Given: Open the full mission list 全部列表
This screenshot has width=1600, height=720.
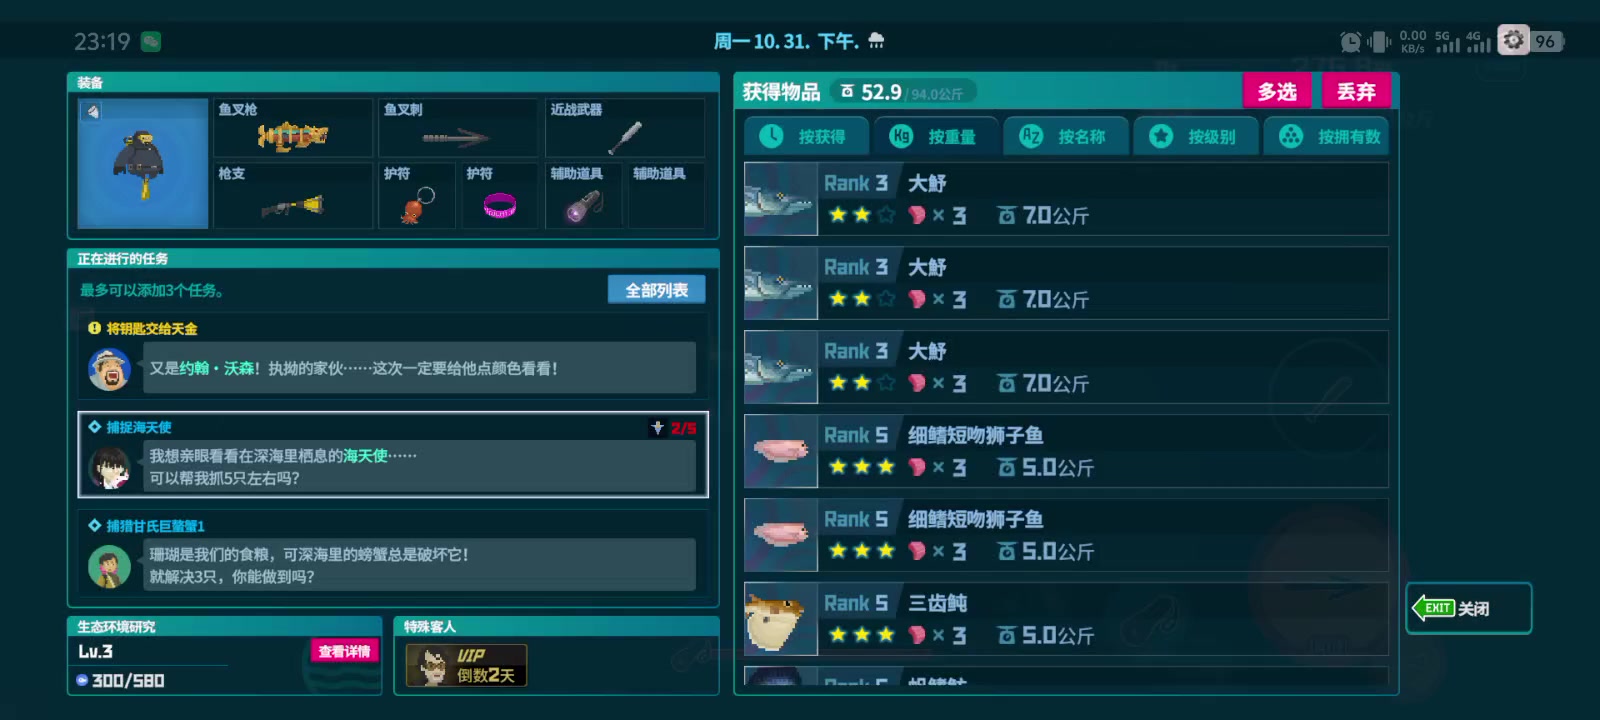Looking at the screenshot, I should click(x=656, y=290).
